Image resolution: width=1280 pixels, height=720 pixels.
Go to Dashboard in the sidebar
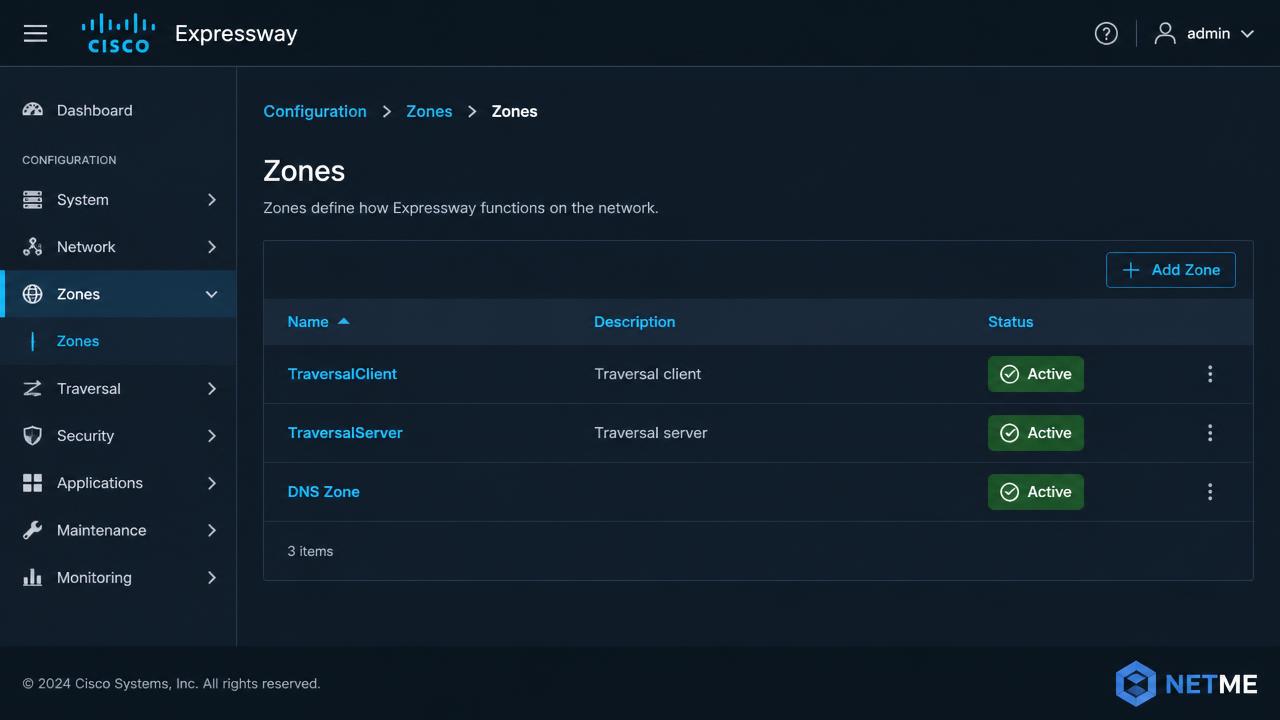point(118,110)
